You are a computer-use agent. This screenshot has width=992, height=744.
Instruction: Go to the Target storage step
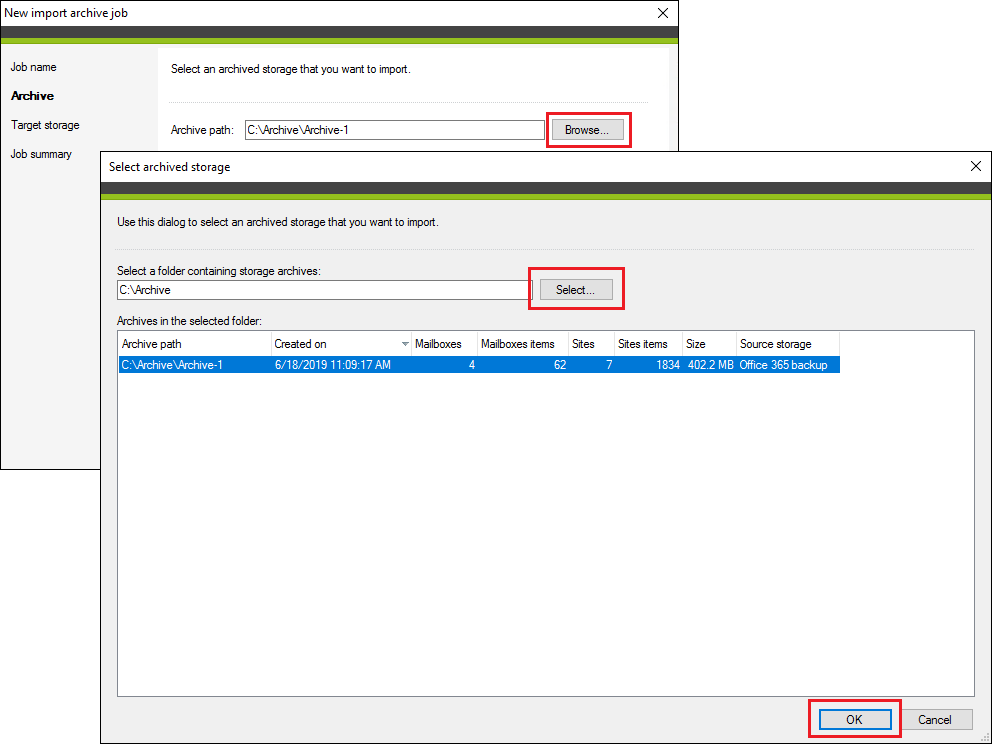[45, 125]
